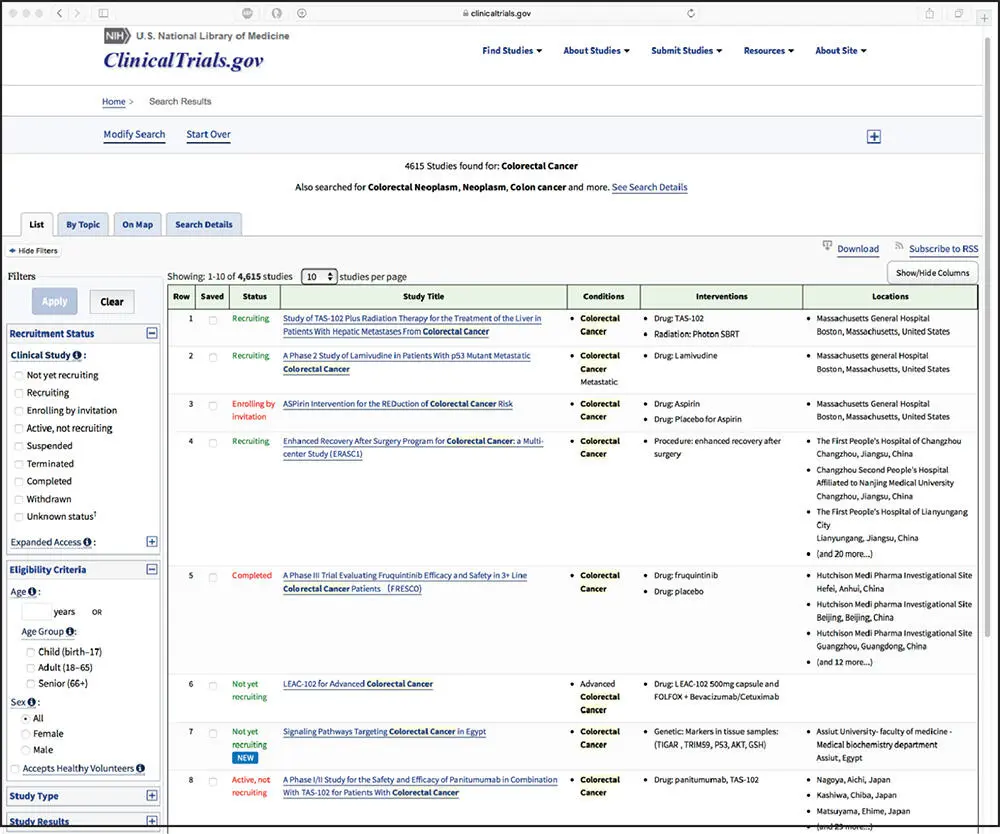Switch to the Search Details tab
The width and height of the screenshot is (1000, 834).
[x=204, y=224]
